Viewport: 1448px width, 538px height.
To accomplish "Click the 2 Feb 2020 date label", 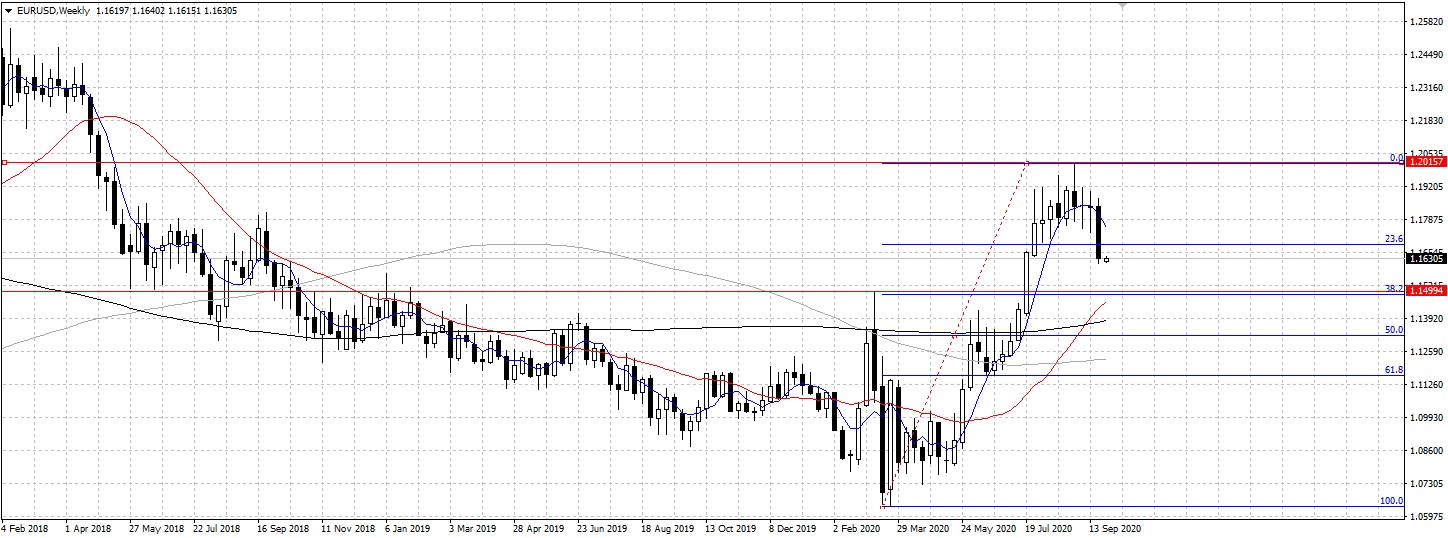I will [x=855, y=527].
